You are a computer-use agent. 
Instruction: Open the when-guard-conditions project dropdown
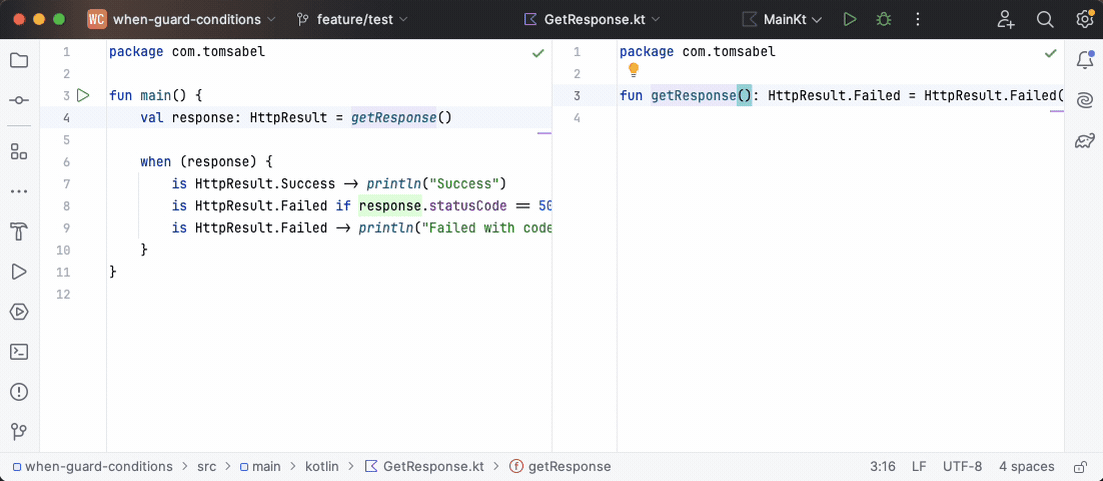point(181,20)
